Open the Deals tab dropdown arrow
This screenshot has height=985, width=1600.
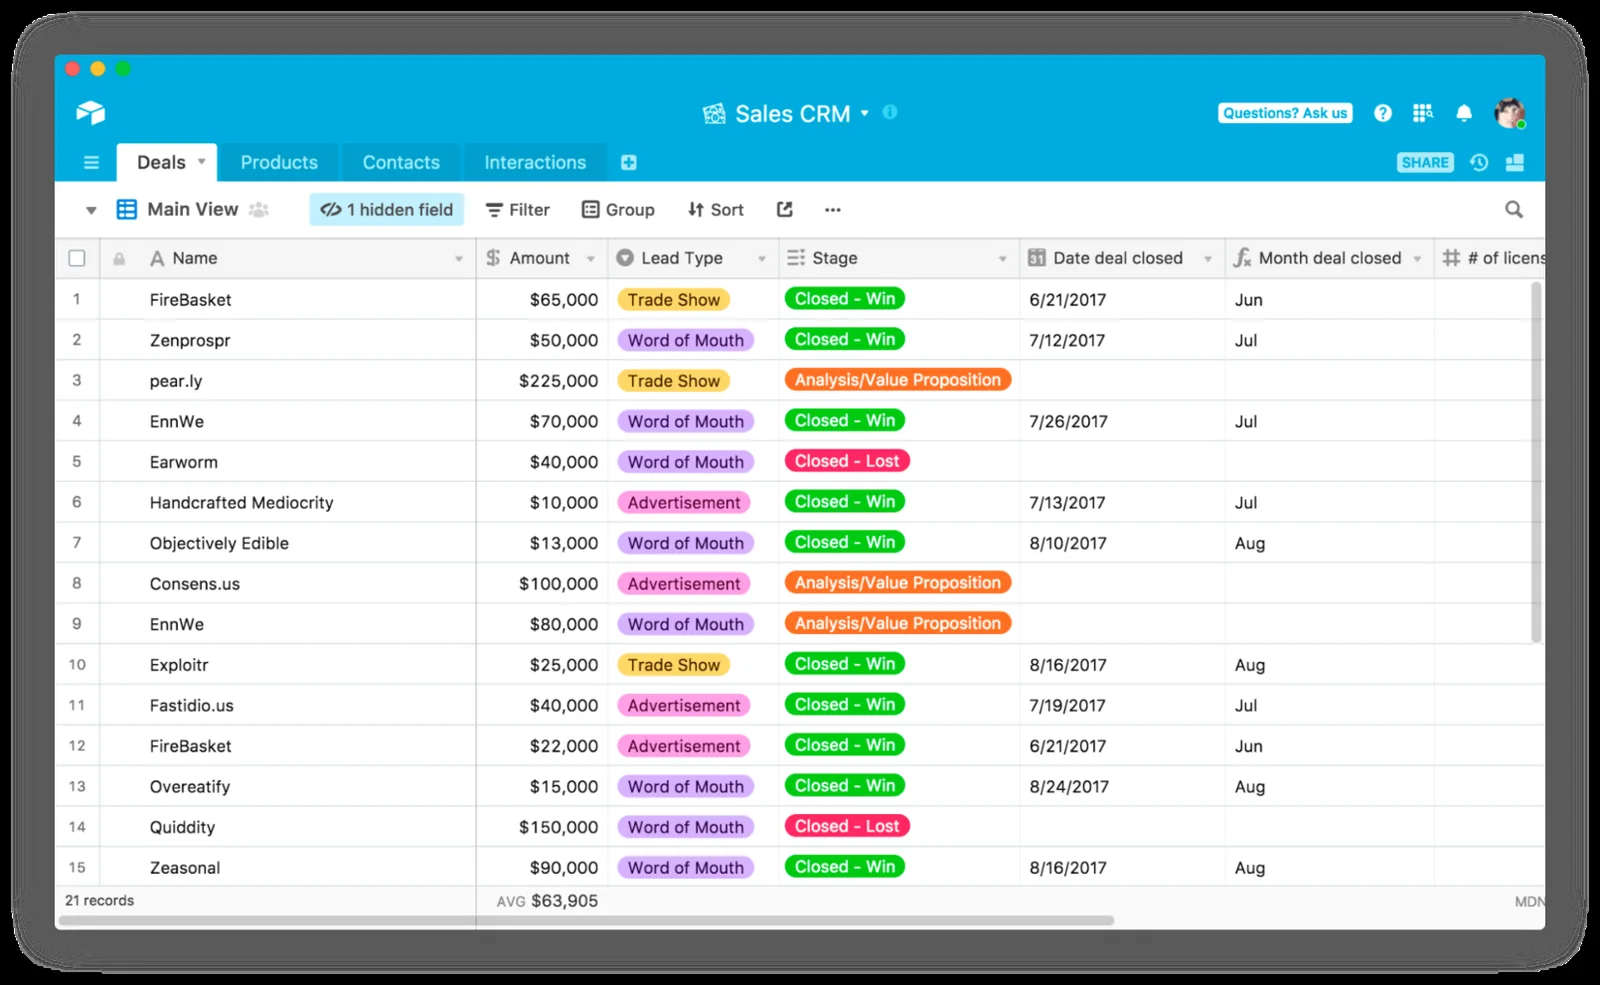tap(202, 161)
